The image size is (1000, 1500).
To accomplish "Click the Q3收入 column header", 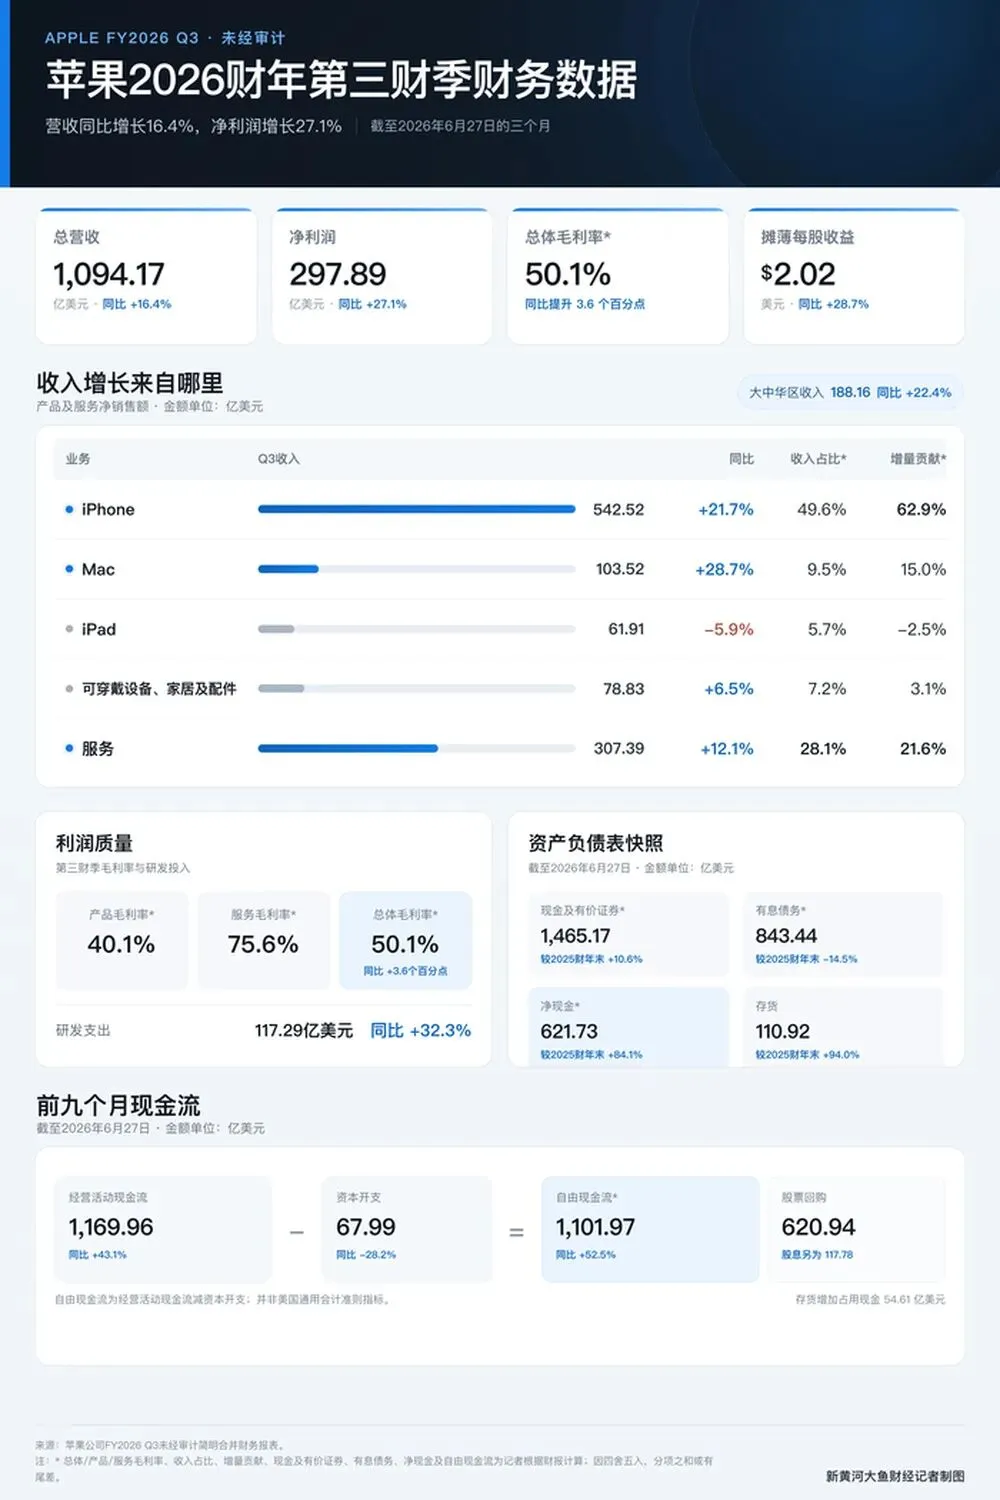I will click(279, 459).
